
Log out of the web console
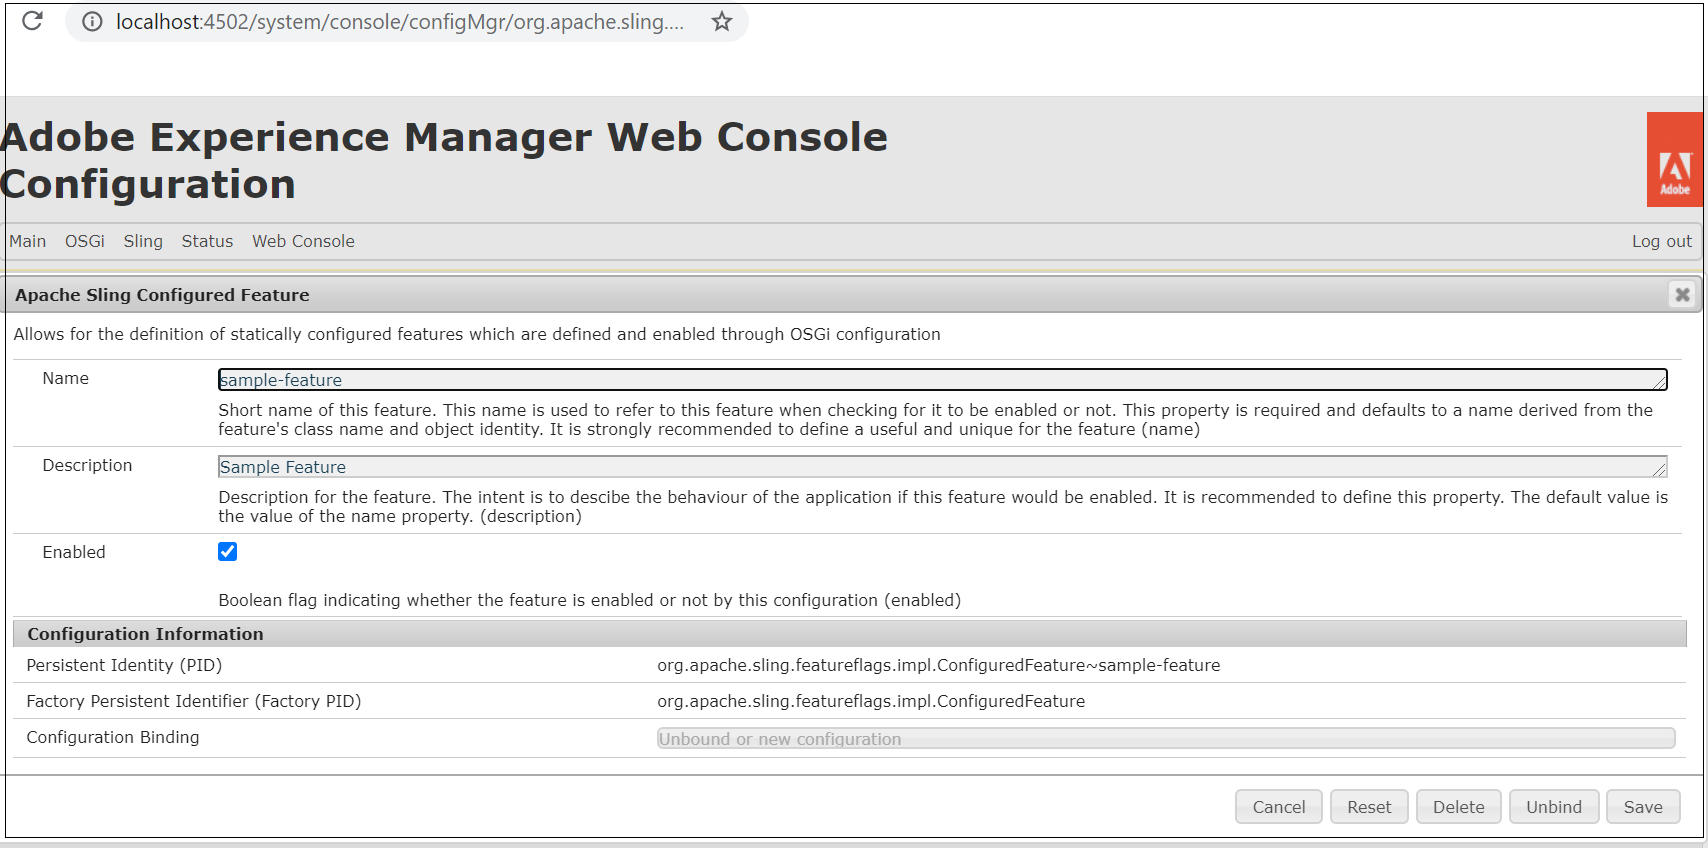(x=1661, y=241)
